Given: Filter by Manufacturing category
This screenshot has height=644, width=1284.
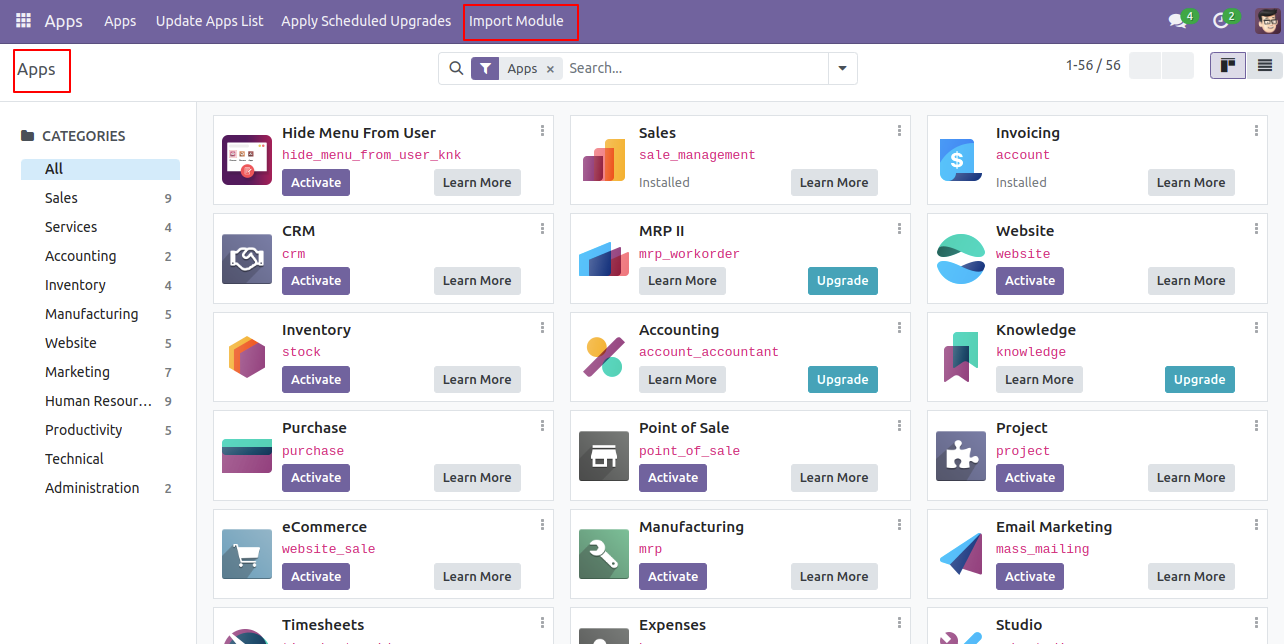Looking at the screenshot, I should [100, 314].
